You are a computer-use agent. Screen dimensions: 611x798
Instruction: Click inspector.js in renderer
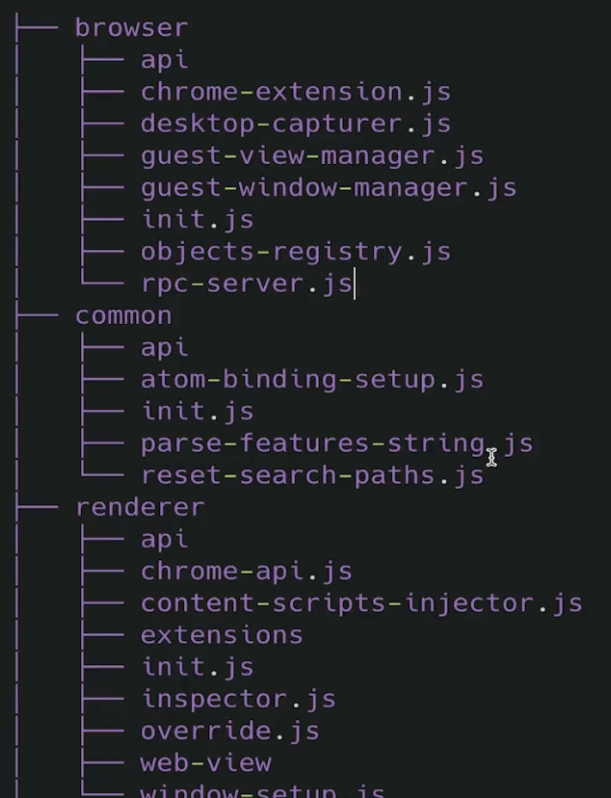point(238,699)
